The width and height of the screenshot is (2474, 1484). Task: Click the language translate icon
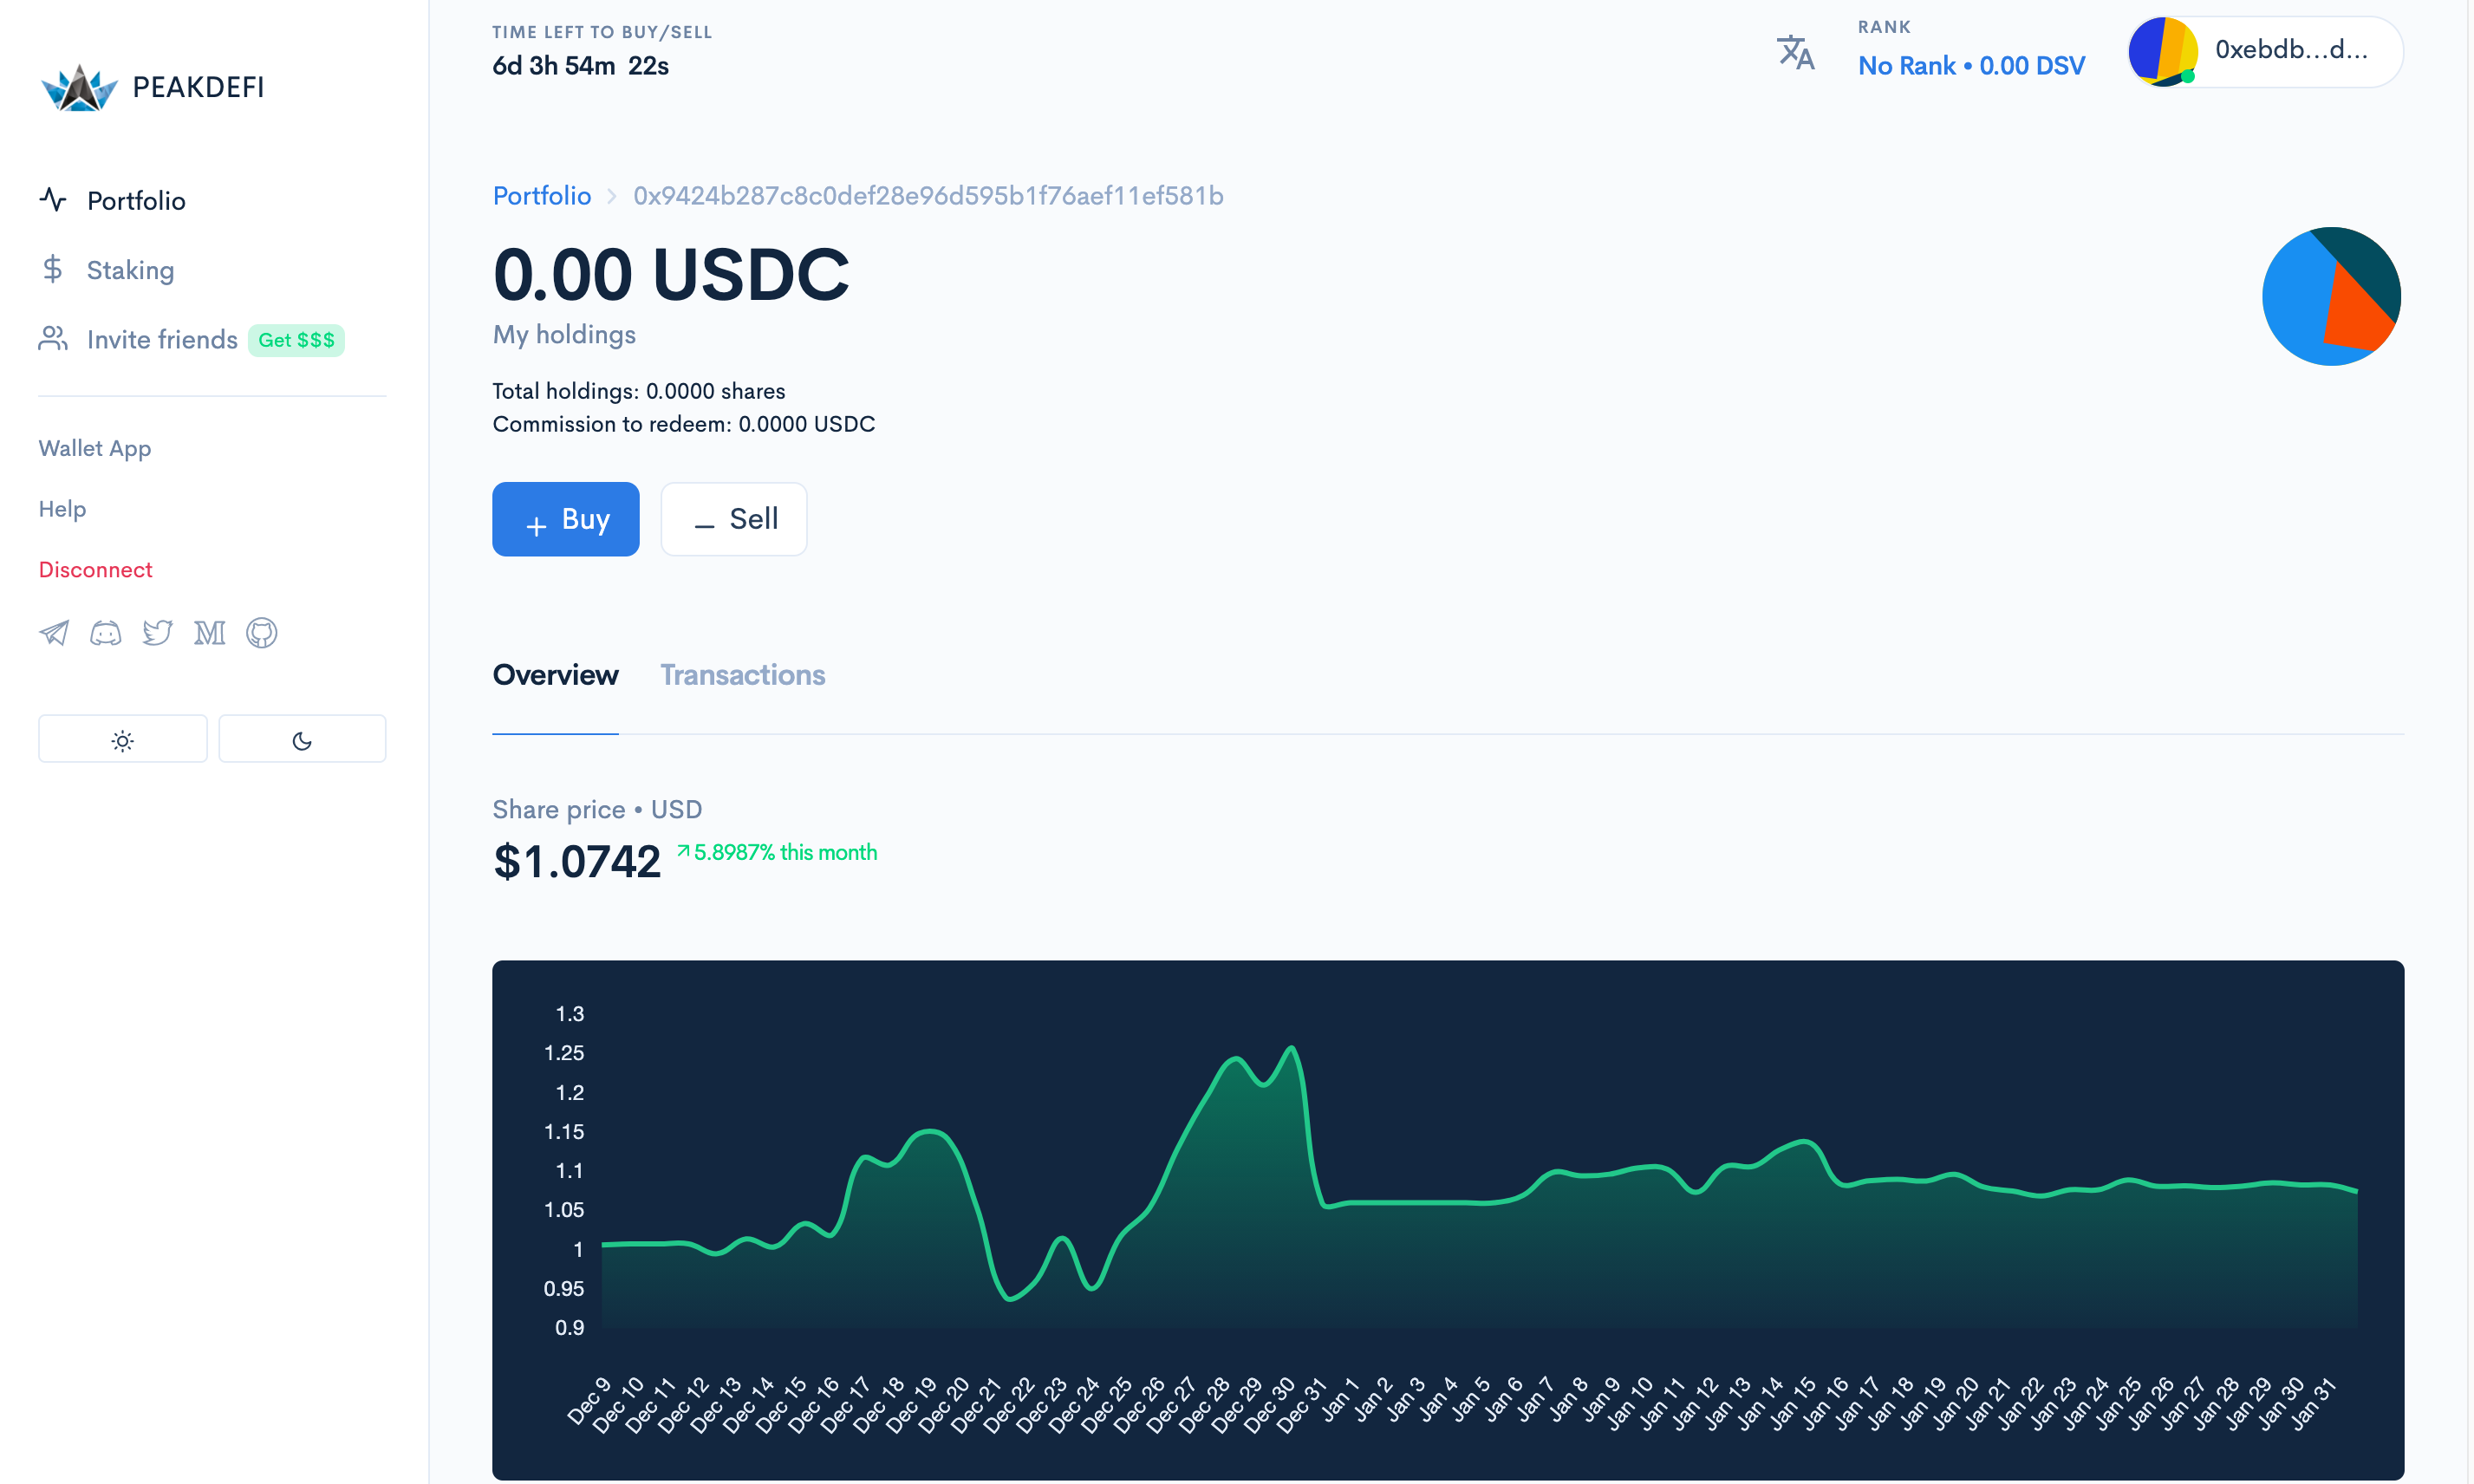tap(1796, 53)
